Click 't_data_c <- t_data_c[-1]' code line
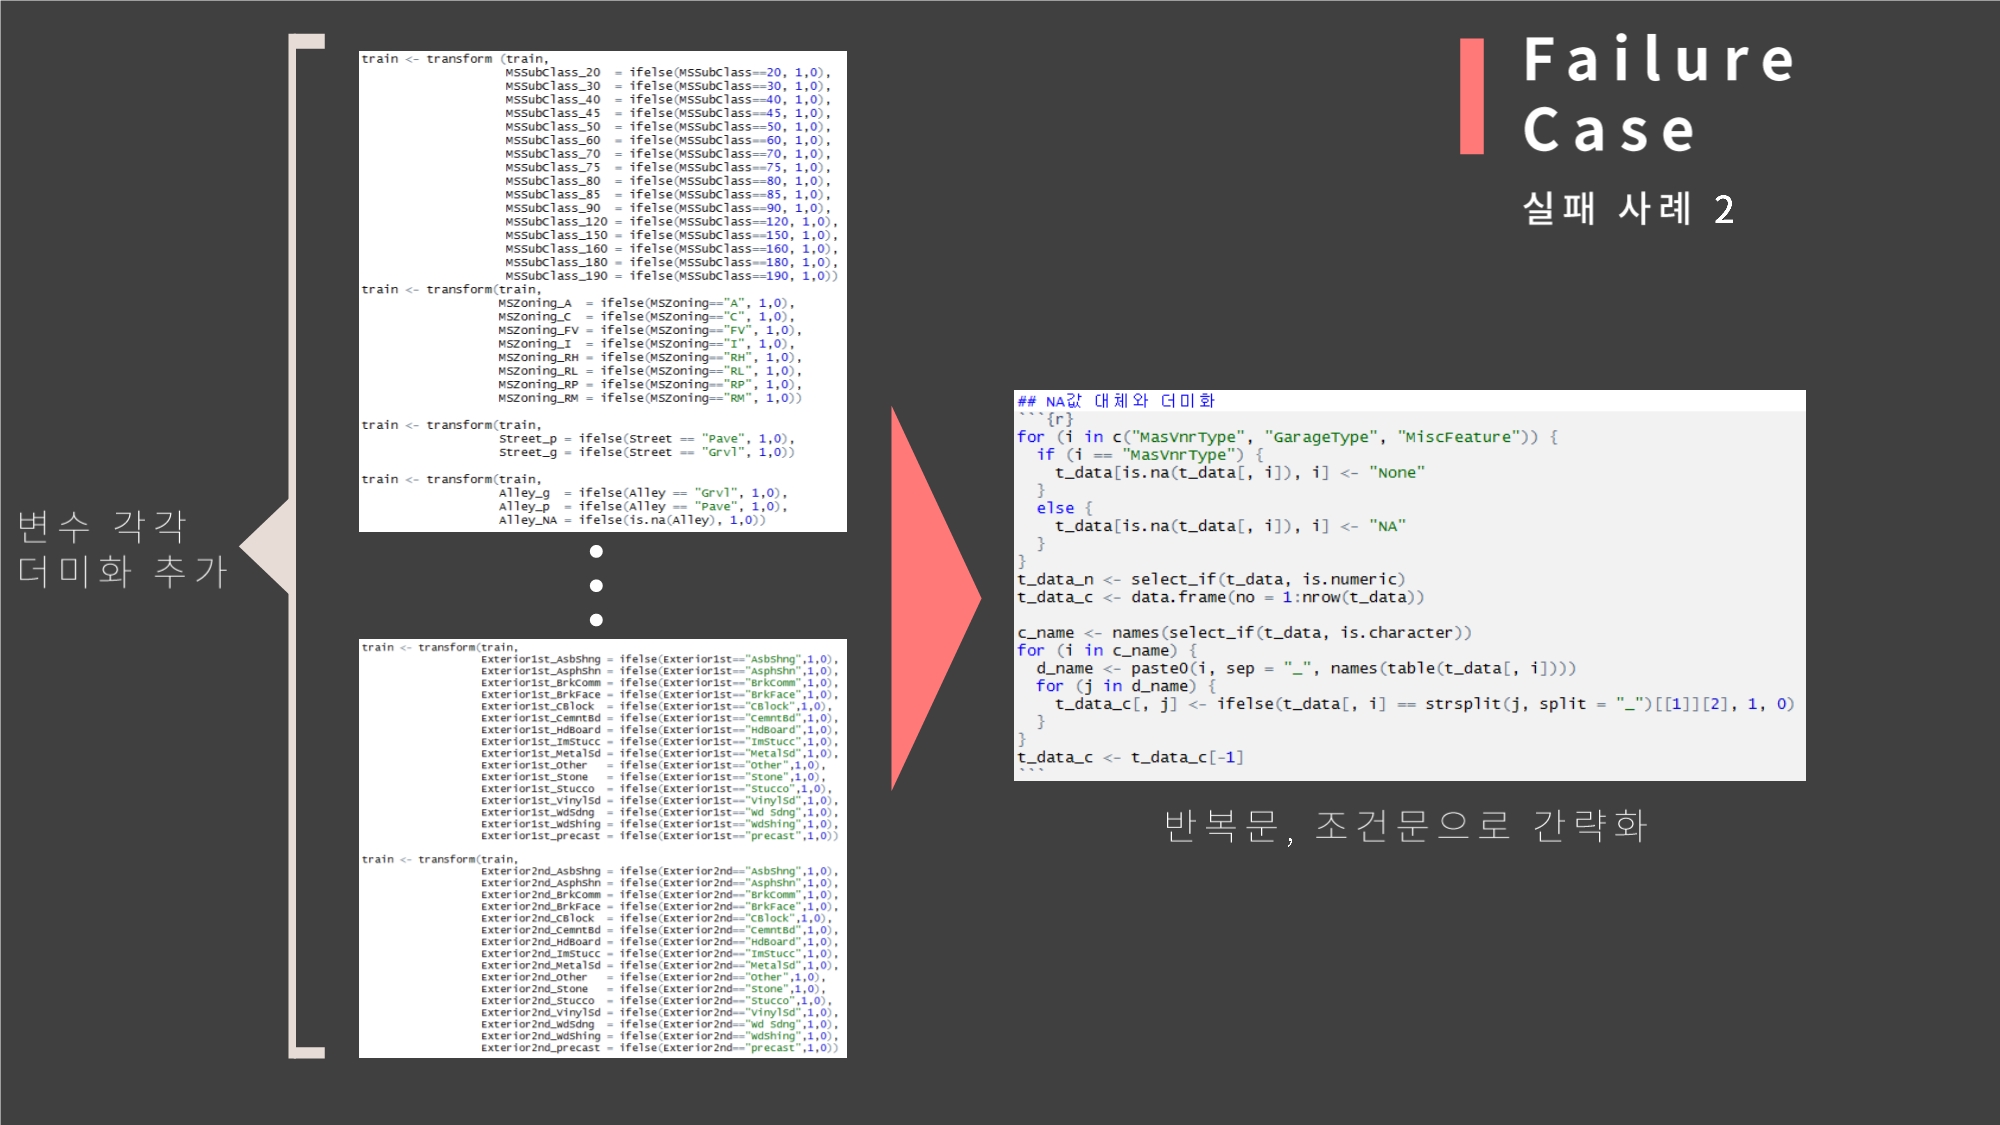This screenshot has width=2000, height=1125. (x=1130, y=757)
